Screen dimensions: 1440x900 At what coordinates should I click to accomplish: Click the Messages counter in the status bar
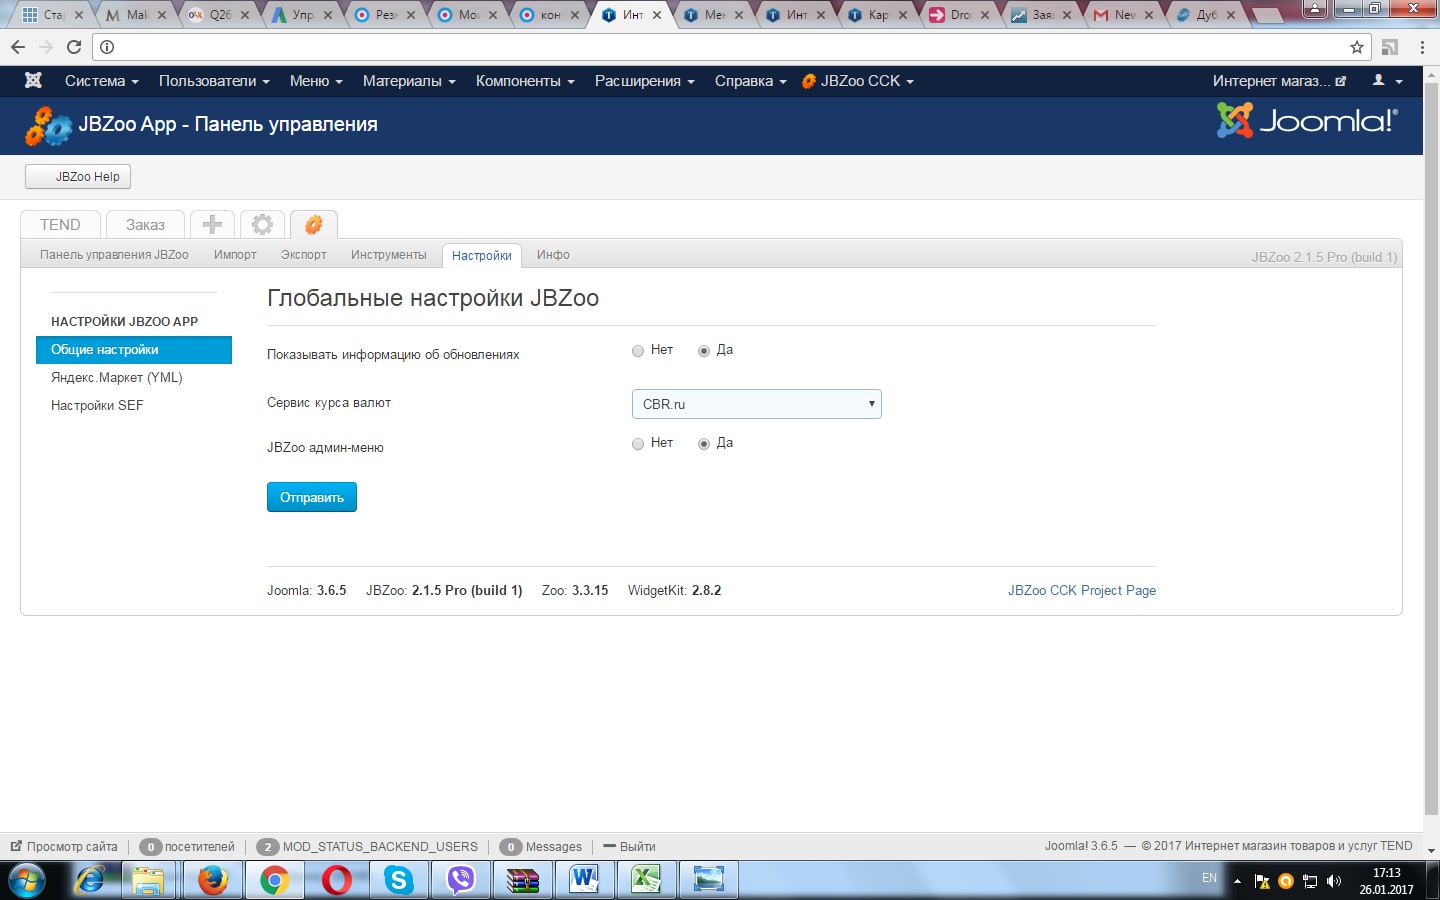tap(540, 847)
